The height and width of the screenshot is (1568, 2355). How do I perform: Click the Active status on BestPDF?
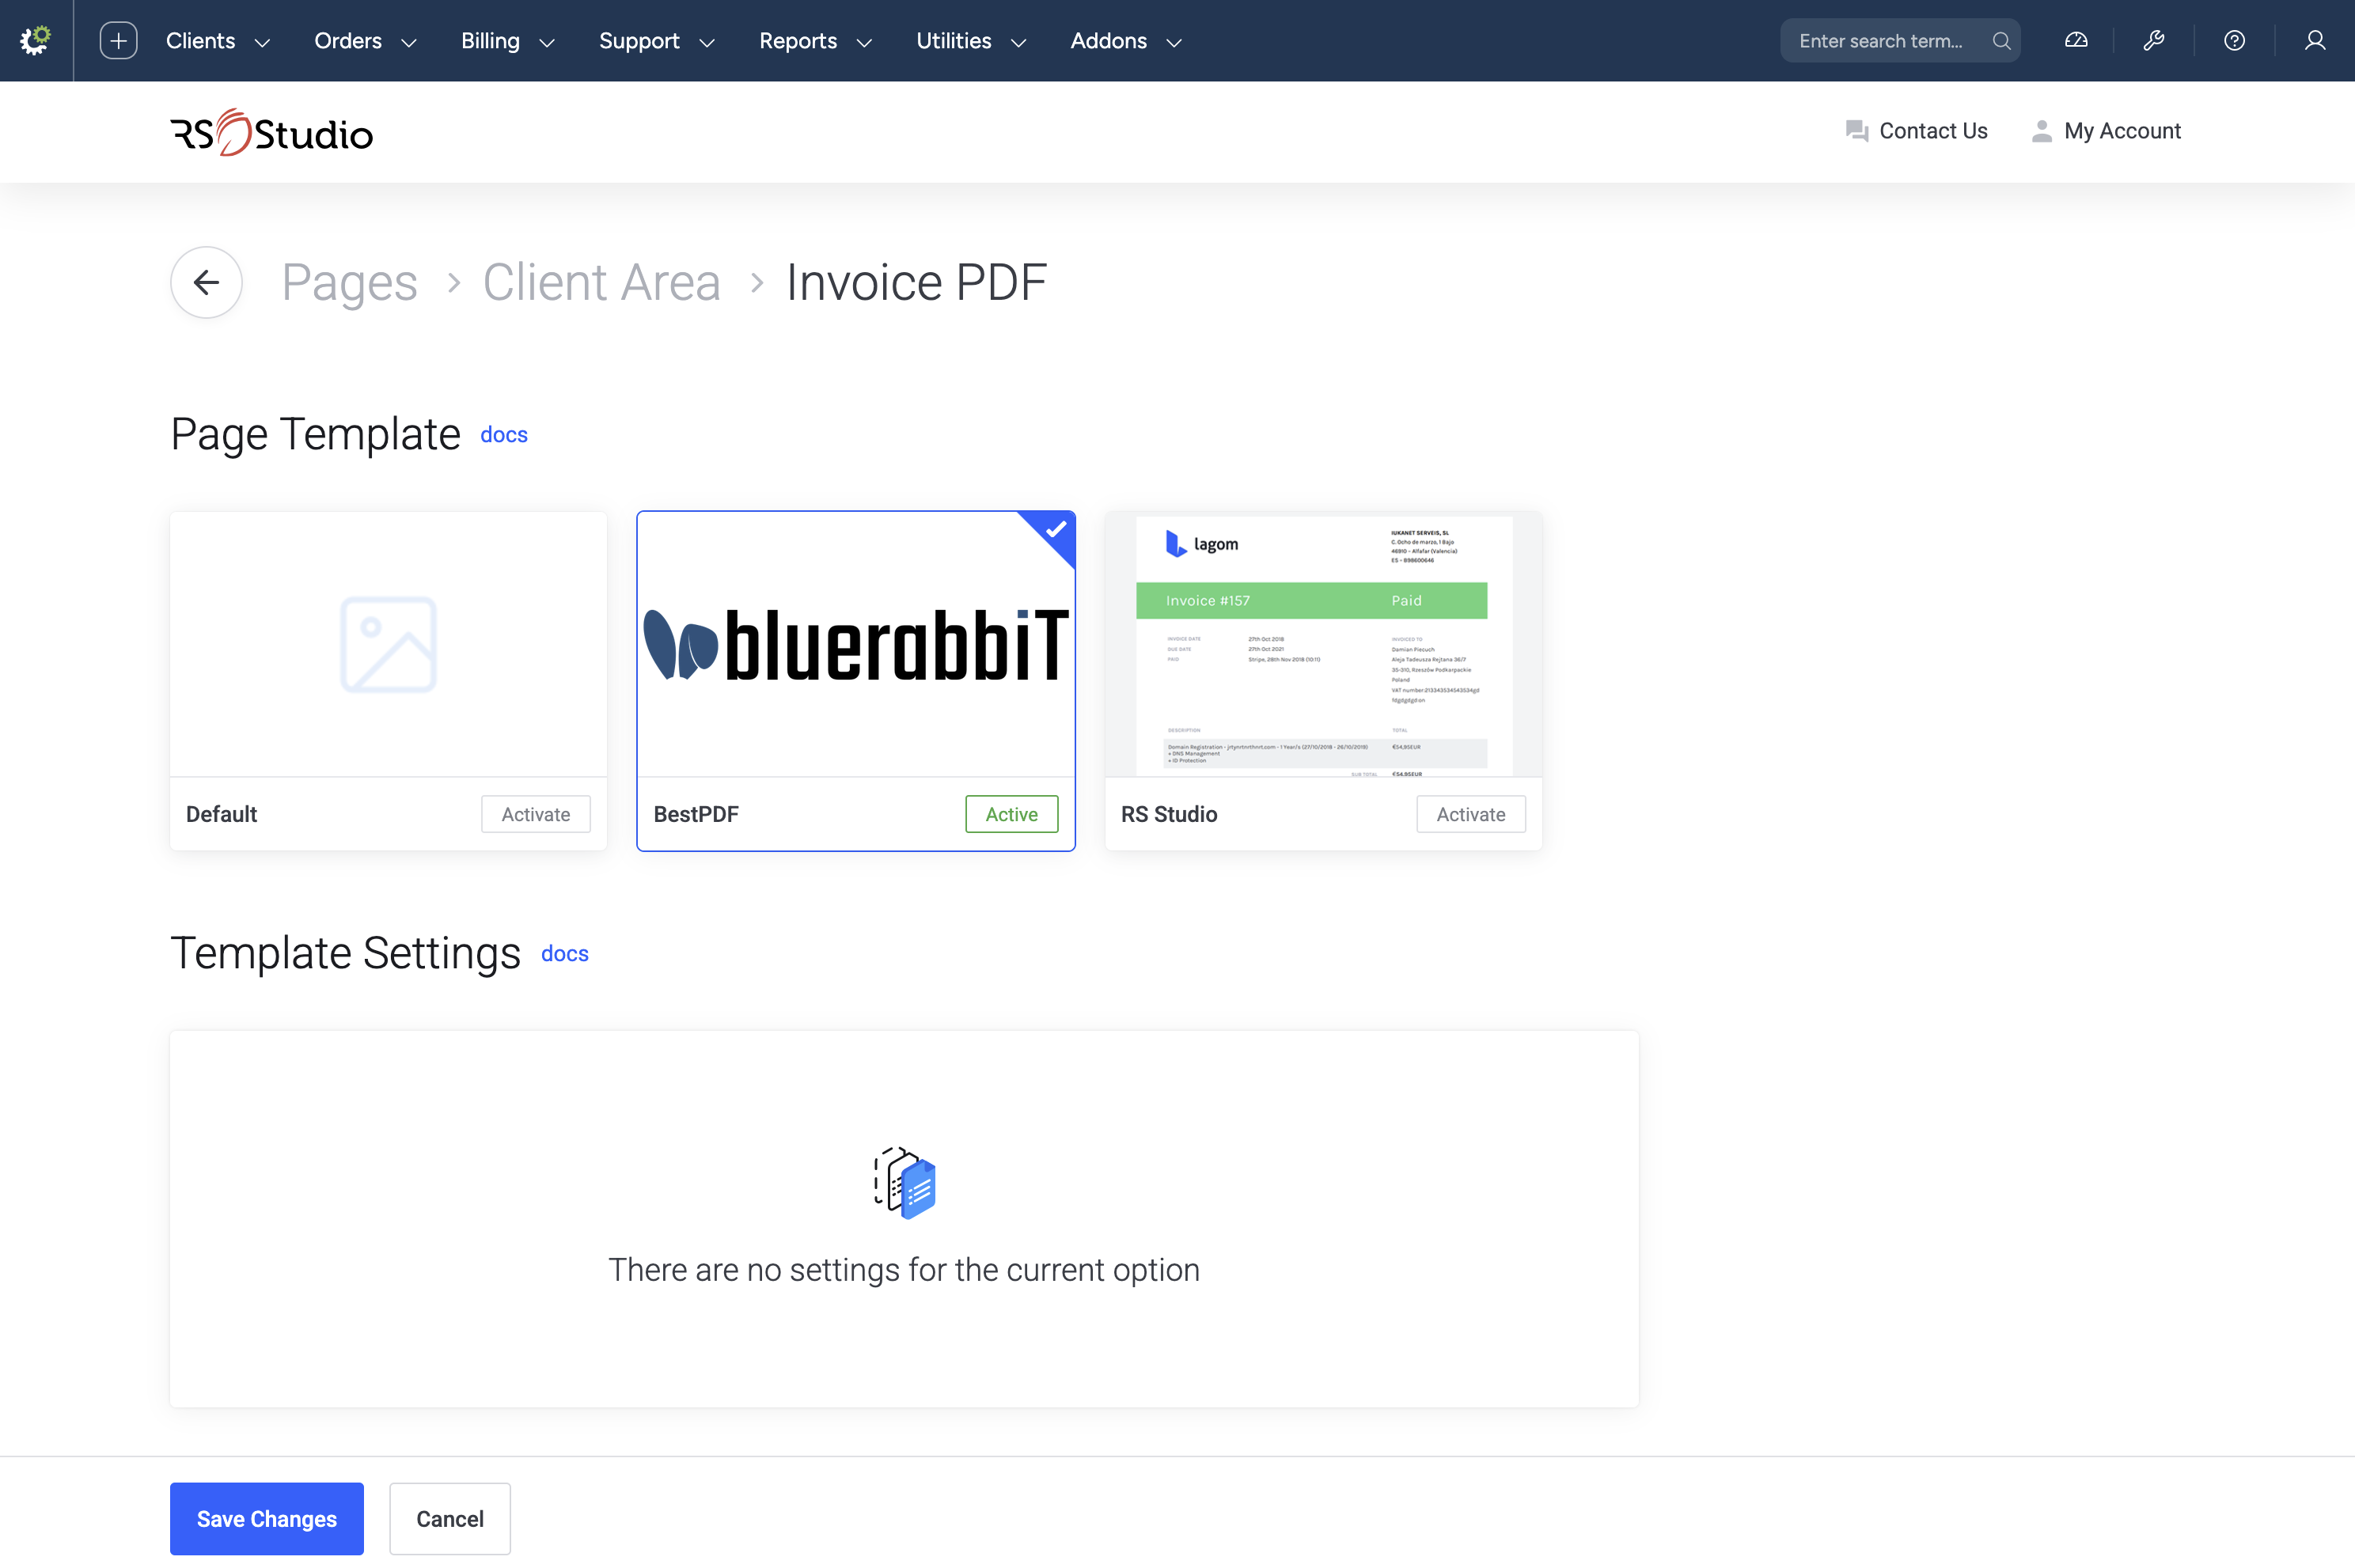coord(1011,814)
